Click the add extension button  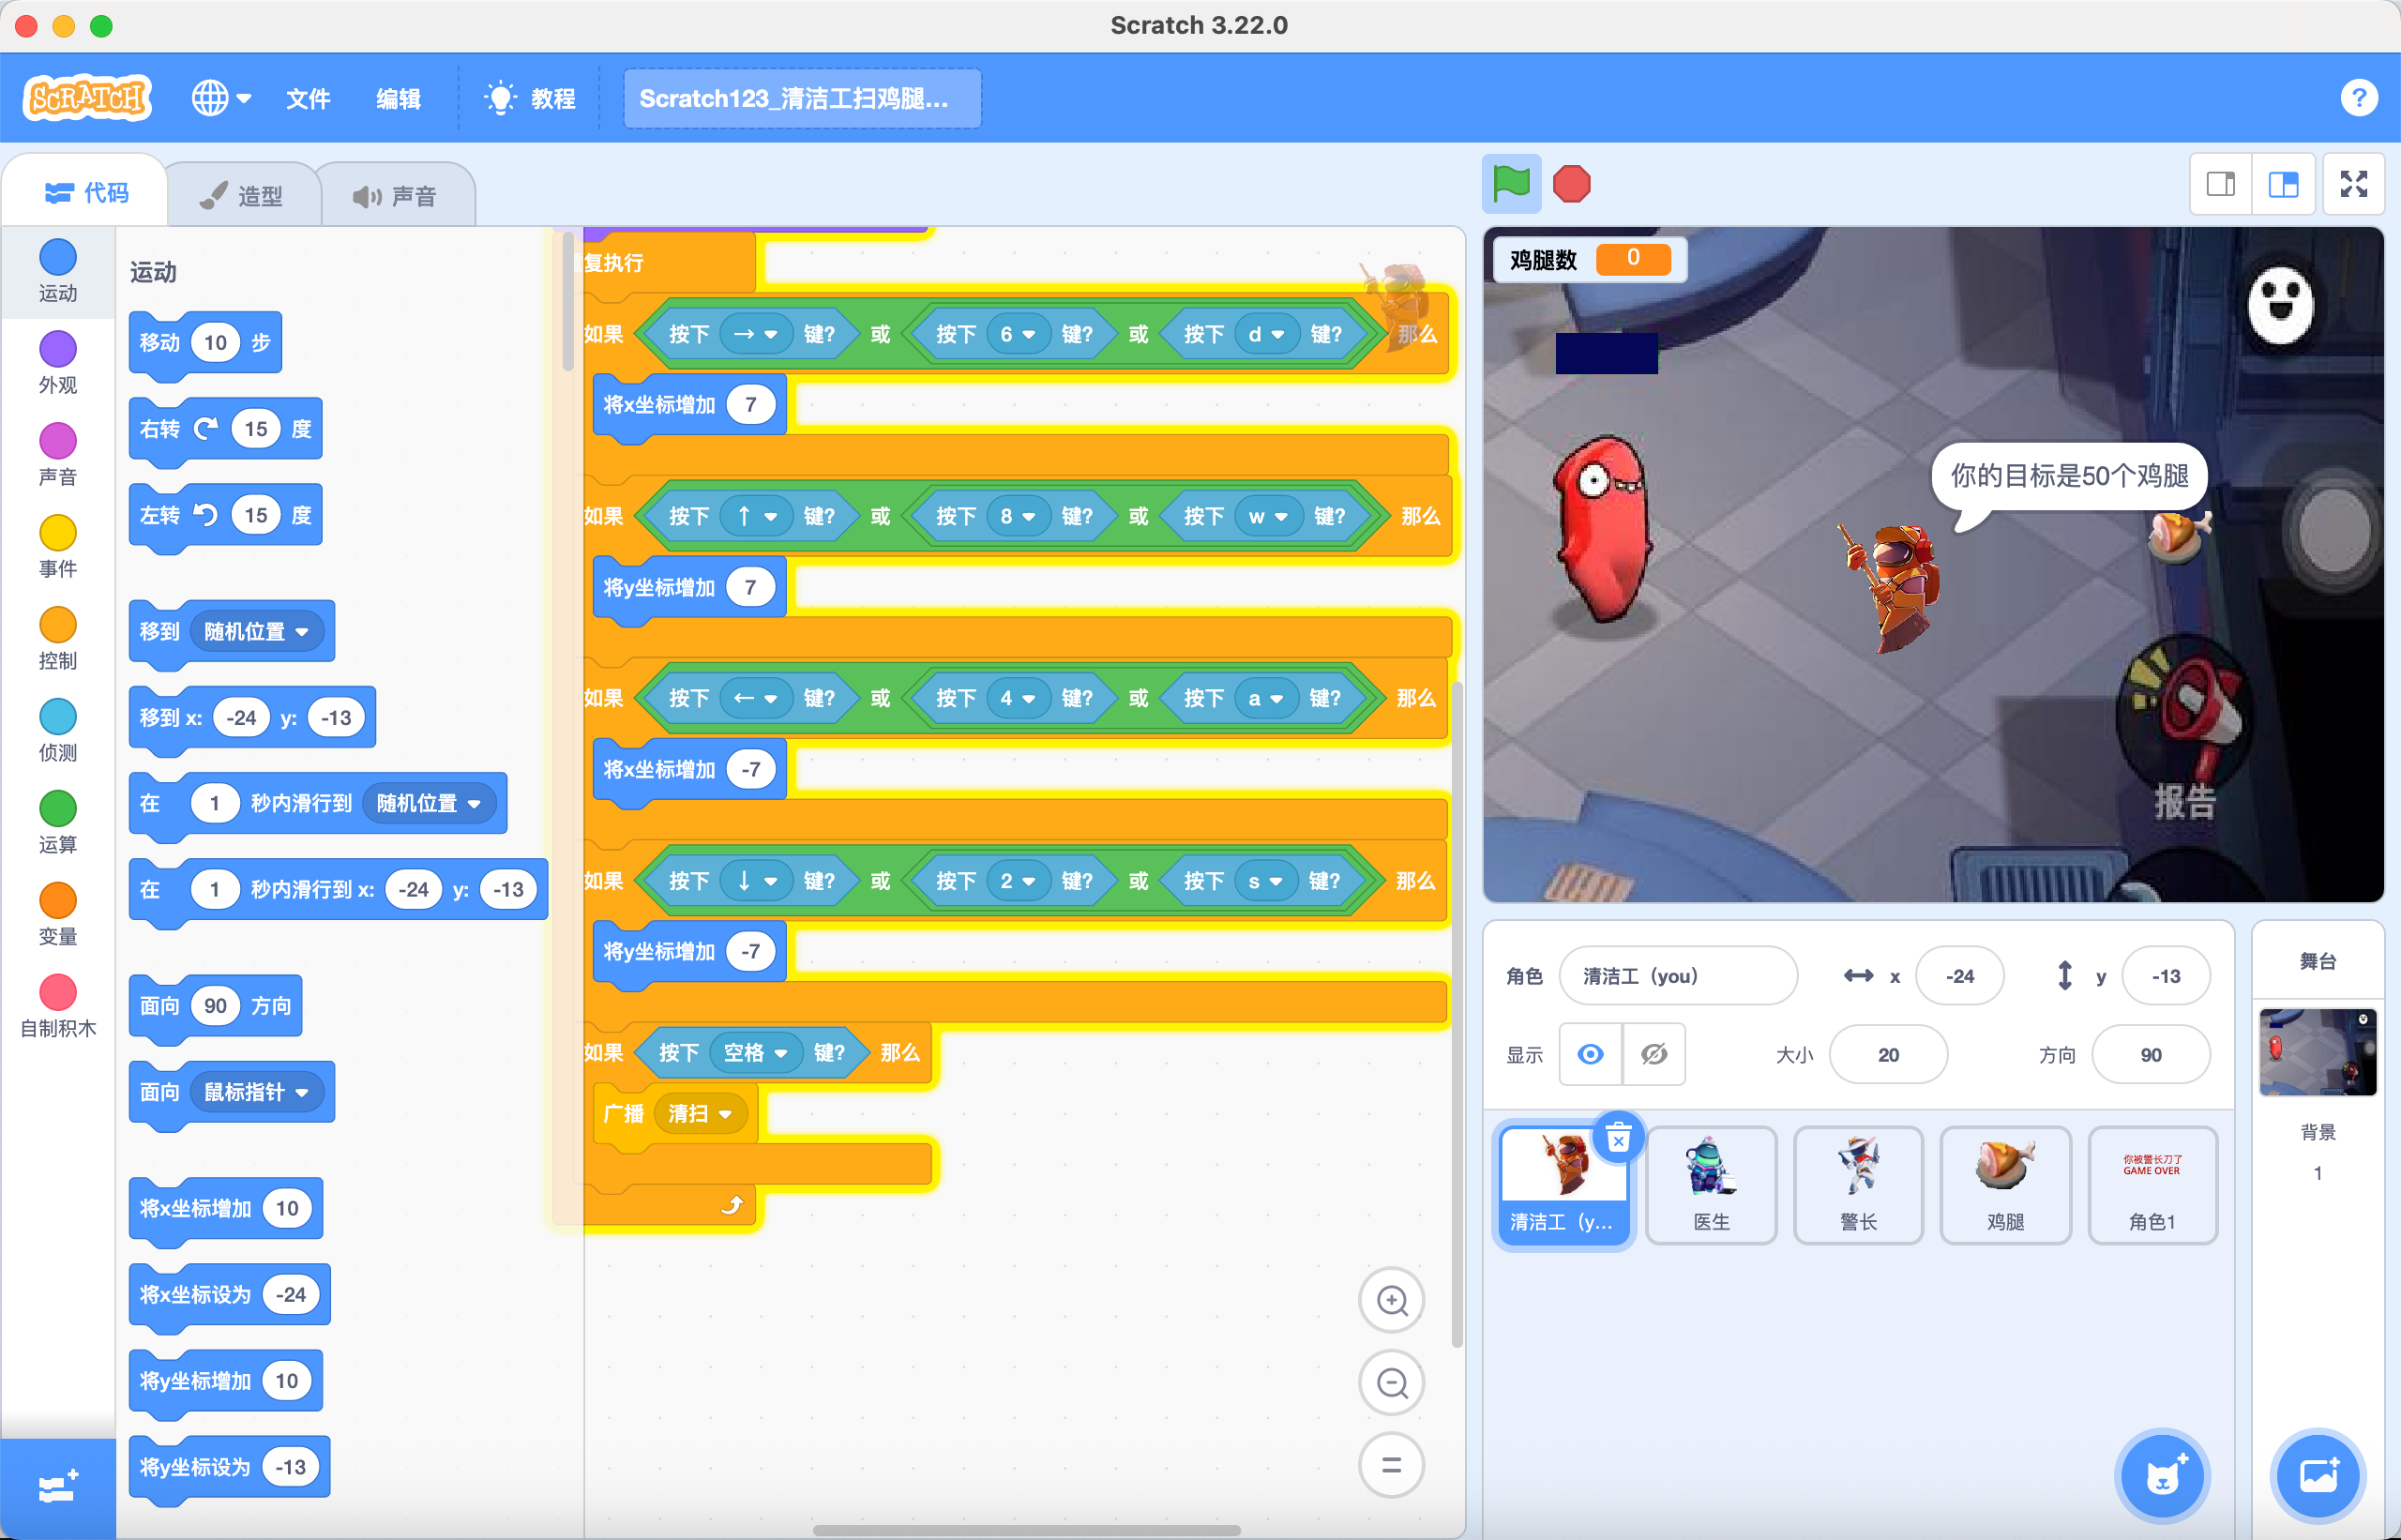(58, 1488)
